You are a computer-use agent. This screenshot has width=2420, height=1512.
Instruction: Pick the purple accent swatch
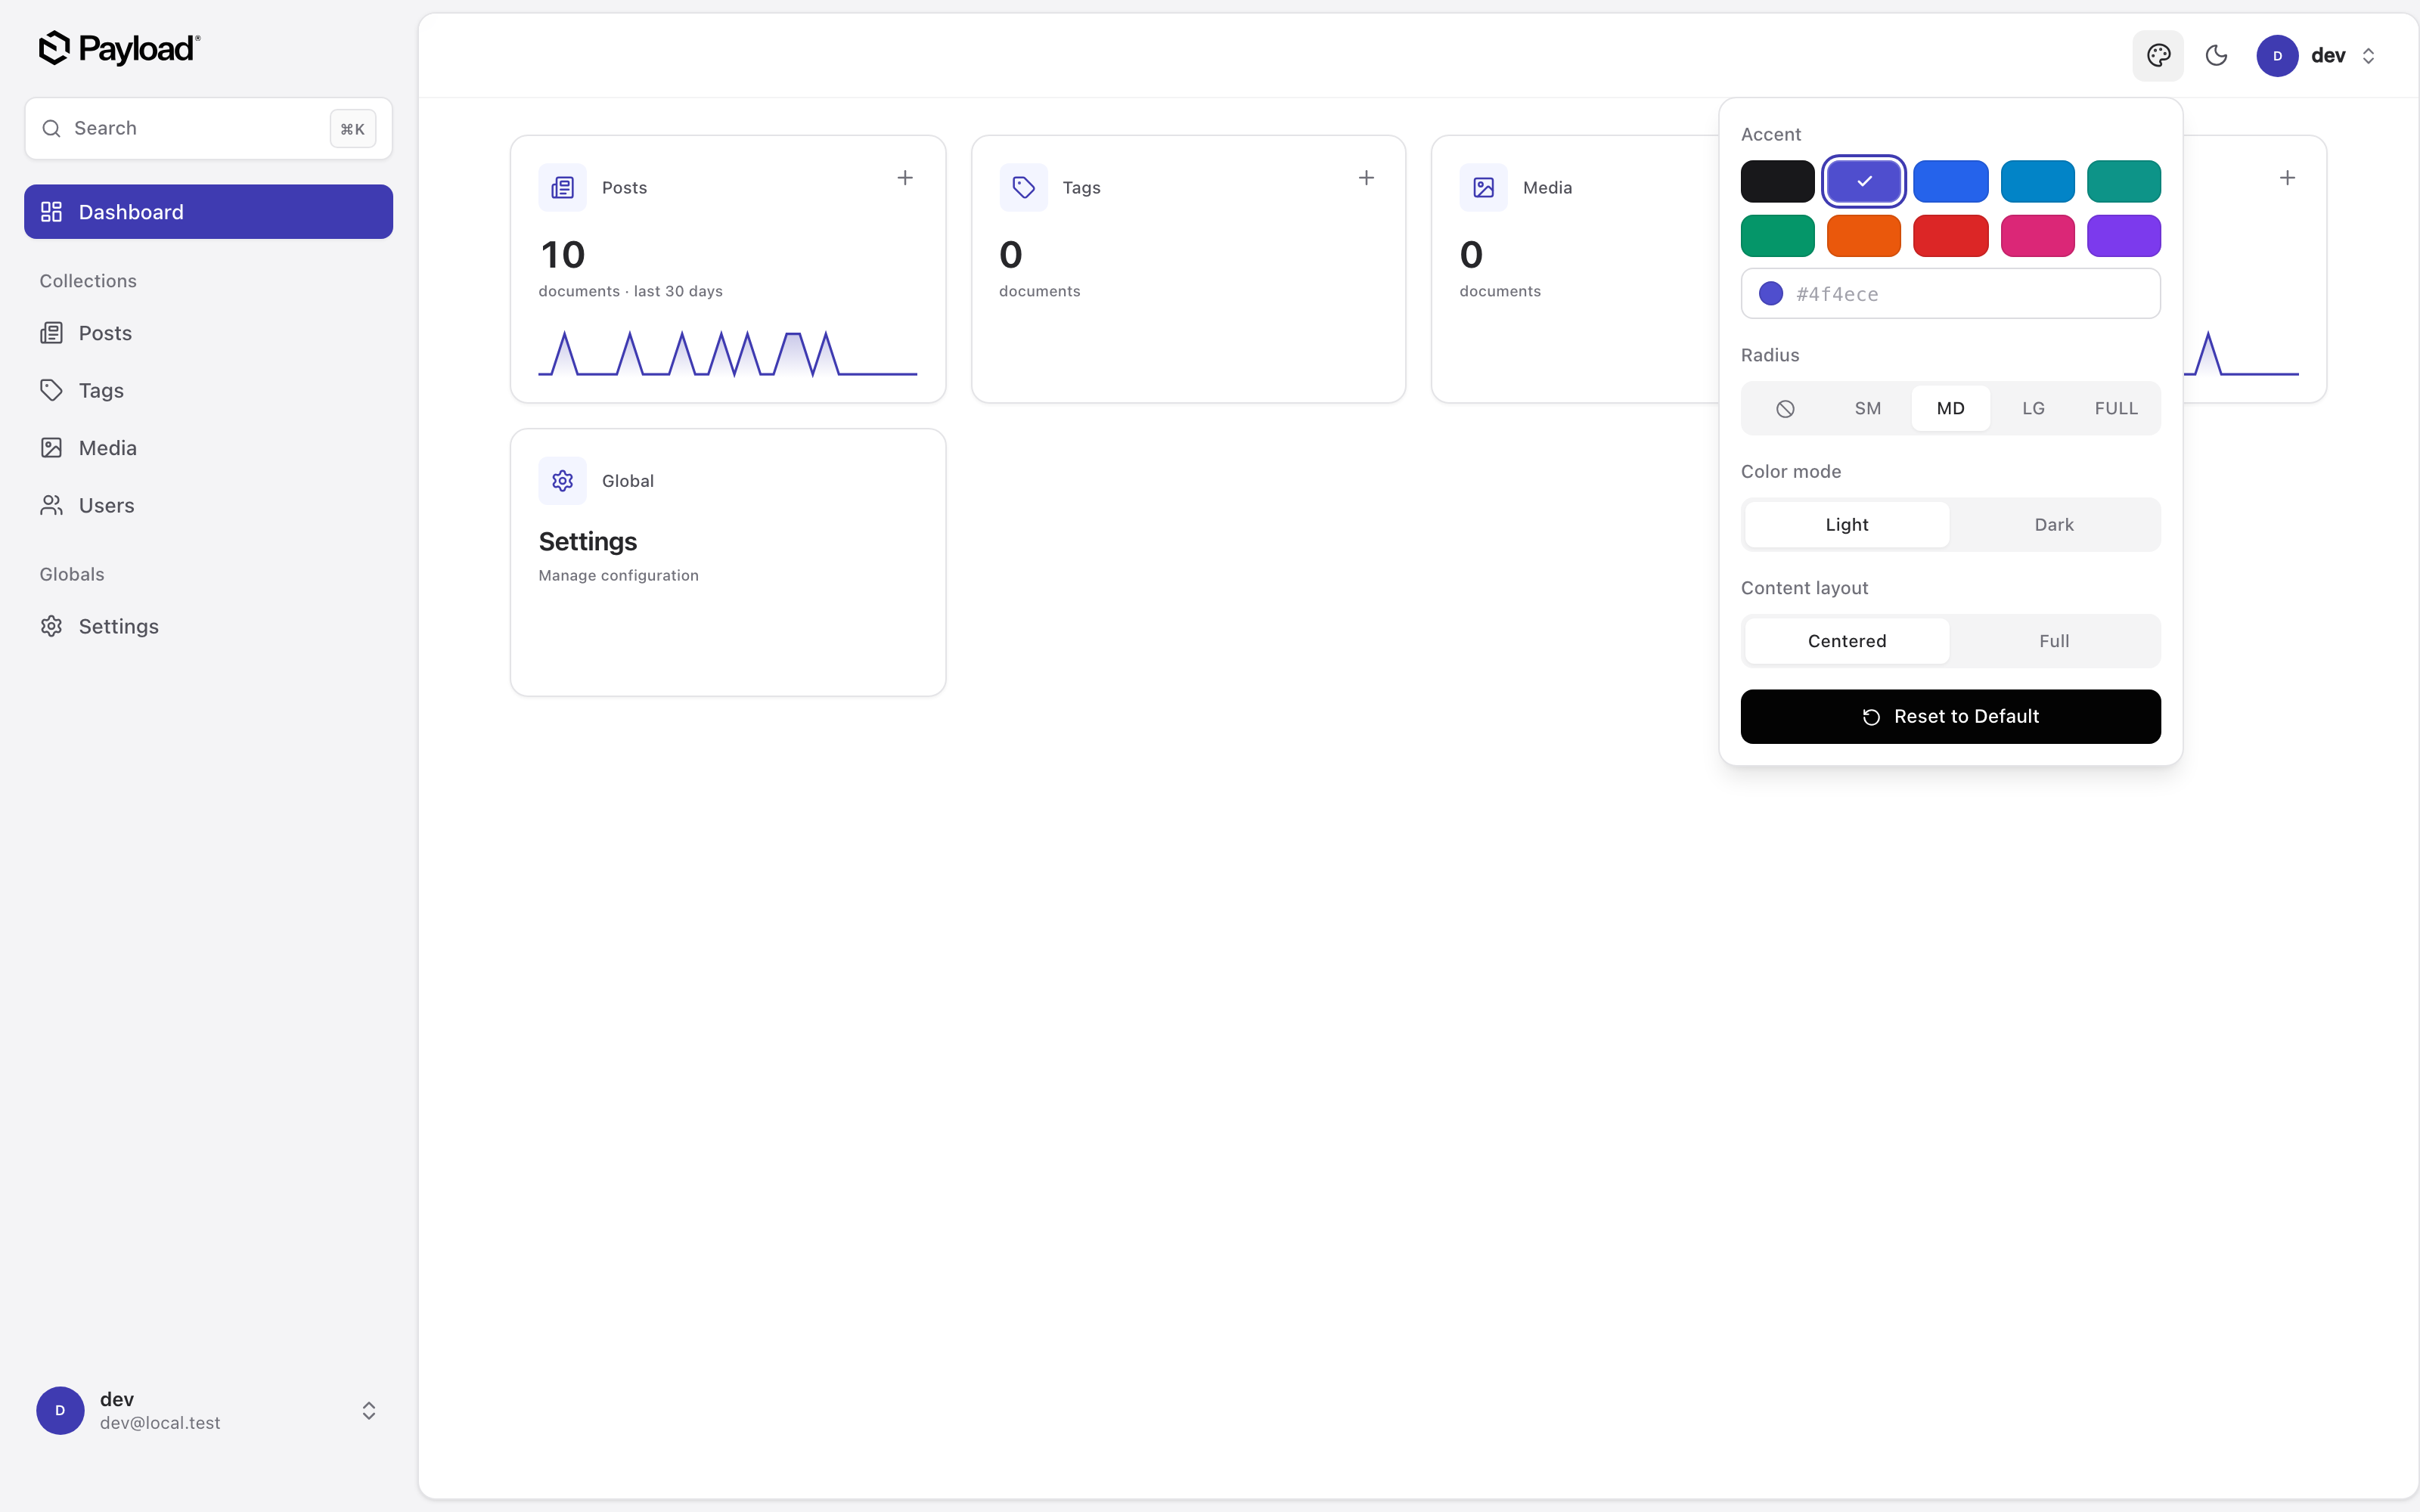tap(2123, 236)
